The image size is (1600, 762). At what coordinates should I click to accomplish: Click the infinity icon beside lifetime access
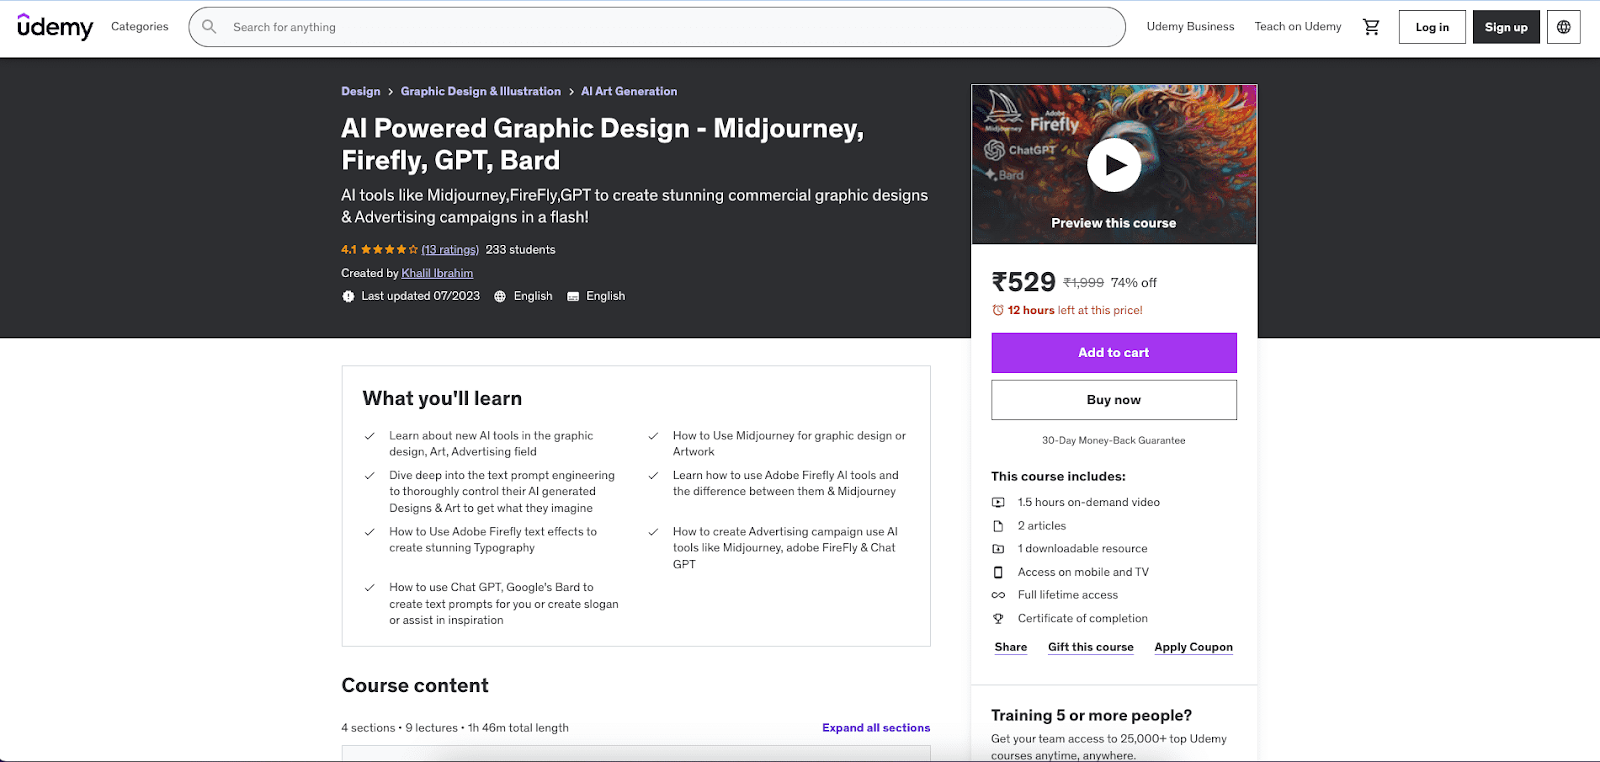(998, 595)
